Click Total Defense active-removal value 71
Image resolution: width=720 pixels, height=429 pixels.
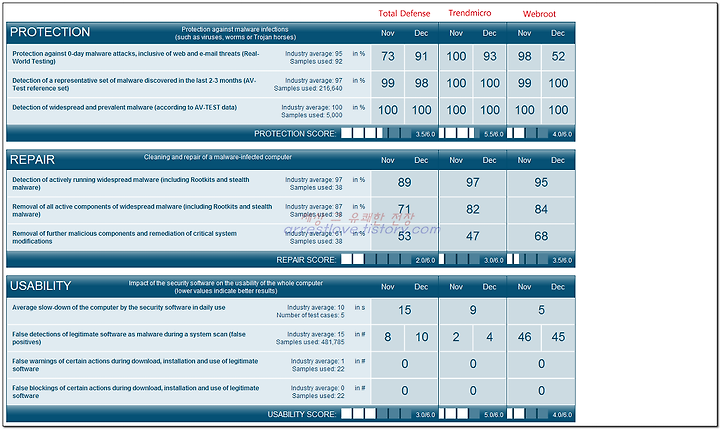[405, 209]
